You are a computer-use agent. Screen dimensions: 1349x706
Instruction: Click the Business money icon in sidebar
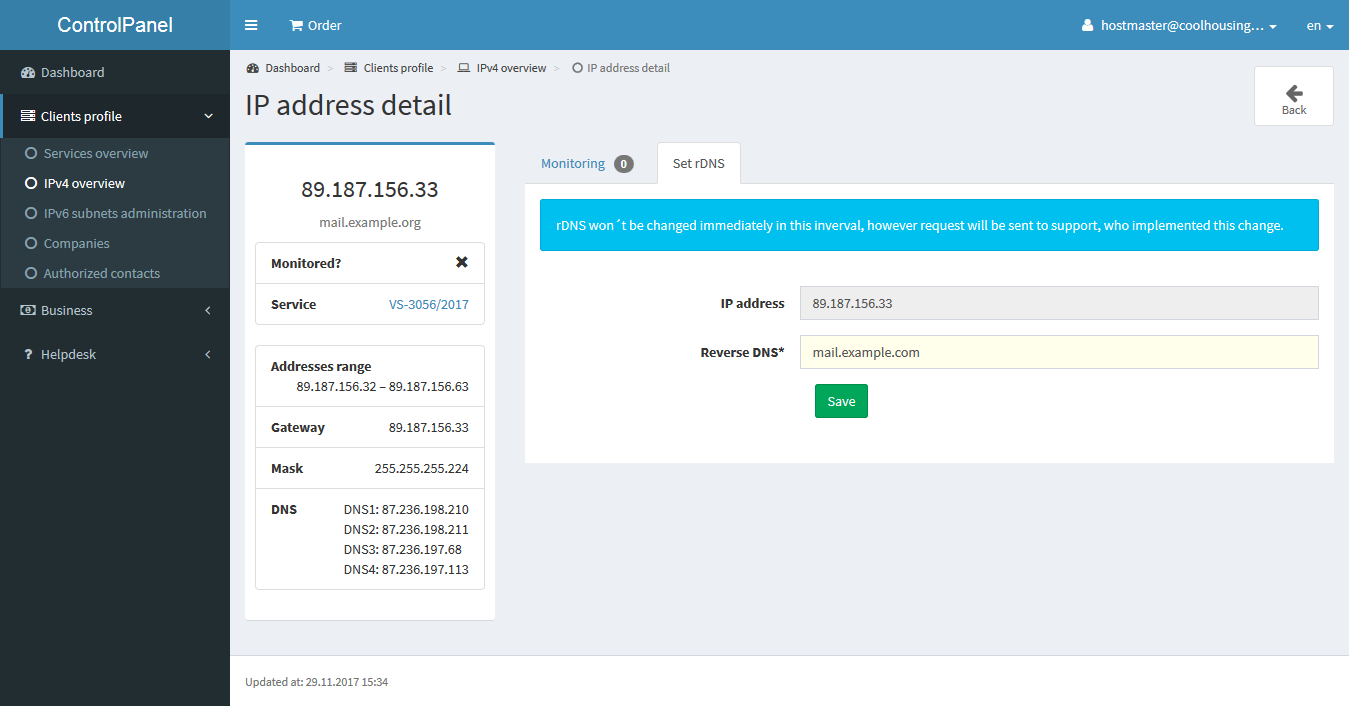point(28,311)
